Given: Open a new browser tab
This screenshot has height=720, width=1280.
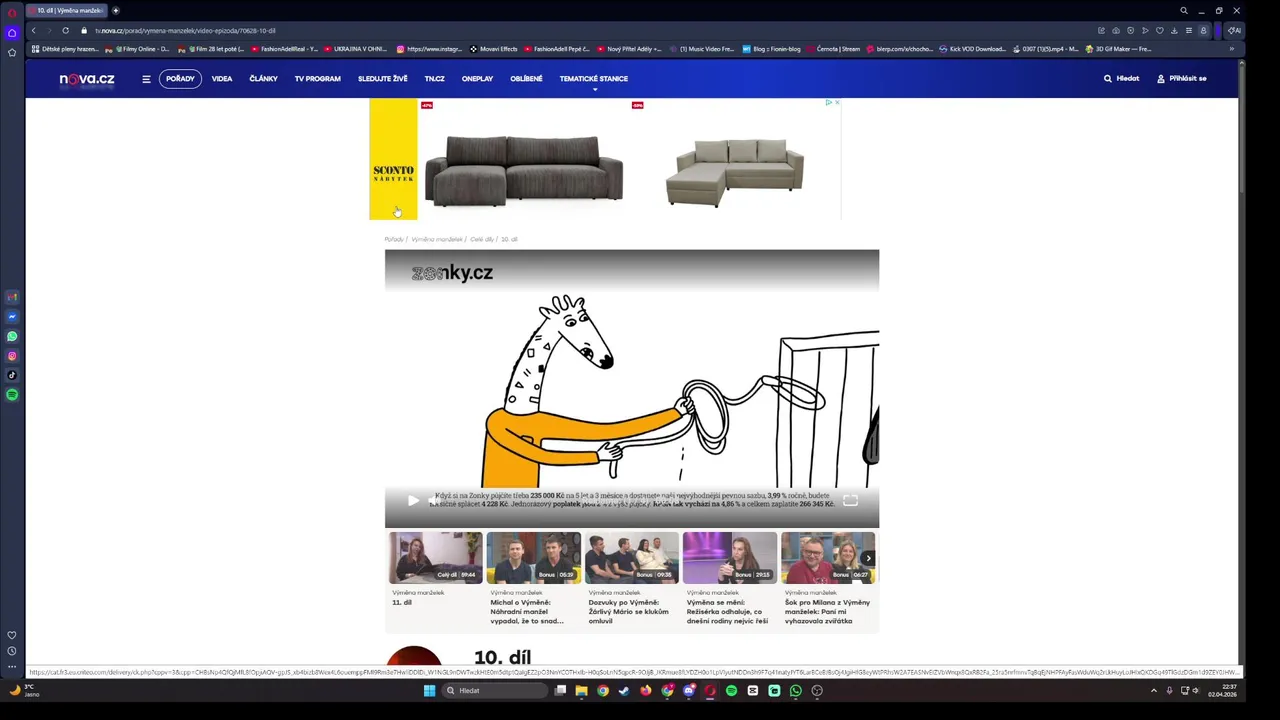Looking at the screenshot, I should [115, 10].
